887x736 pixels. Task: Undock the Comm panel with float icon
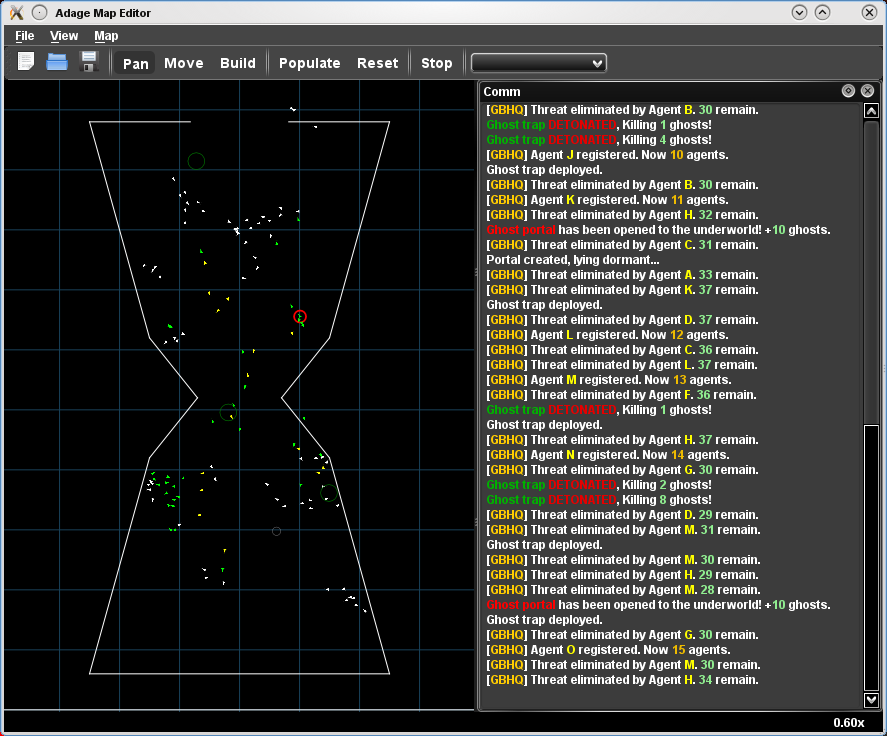[848, 91]
